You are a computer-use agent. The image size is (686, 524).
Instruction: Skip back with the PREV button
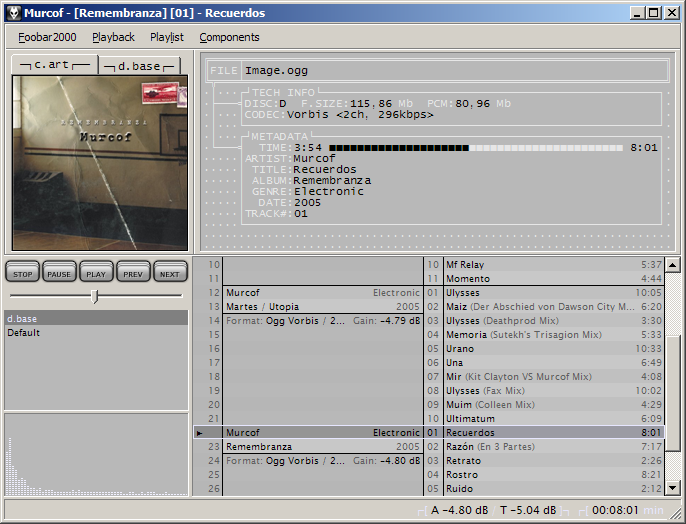click(x=132, y=273)
